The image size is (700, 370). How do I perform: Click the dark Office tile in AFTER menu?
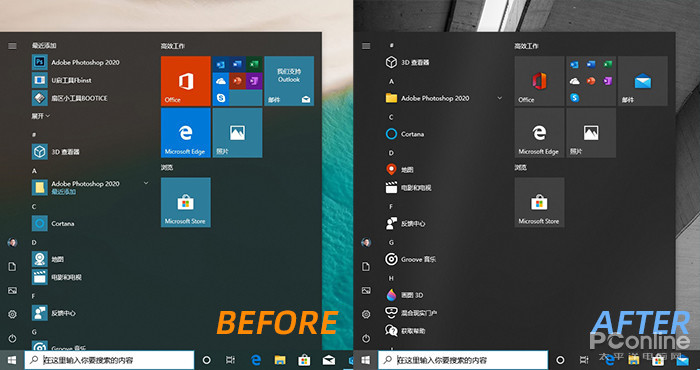[x=539, y=81]
